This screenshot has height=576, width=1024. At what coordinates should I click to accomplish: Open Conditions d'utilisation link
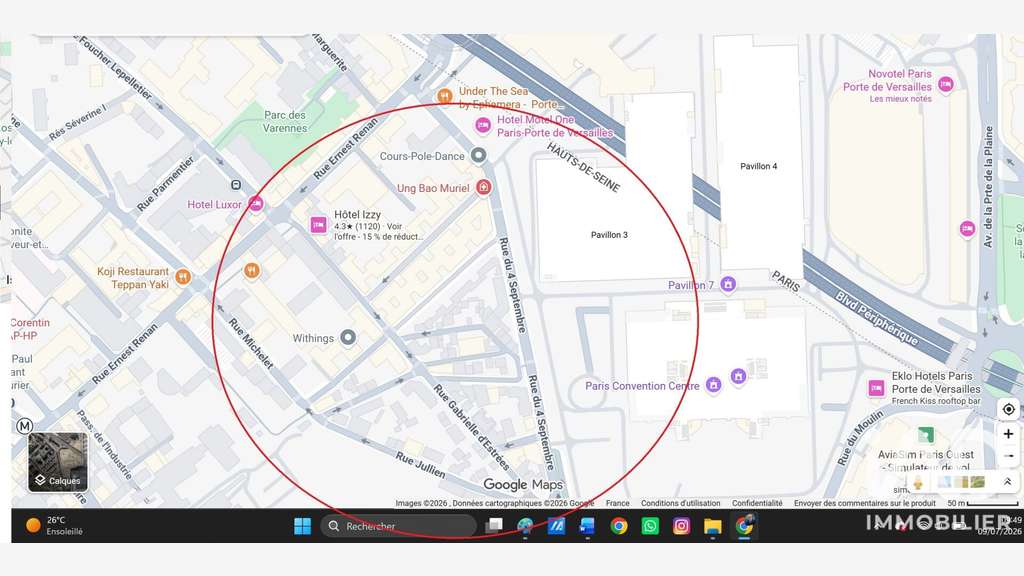(680, 504)
